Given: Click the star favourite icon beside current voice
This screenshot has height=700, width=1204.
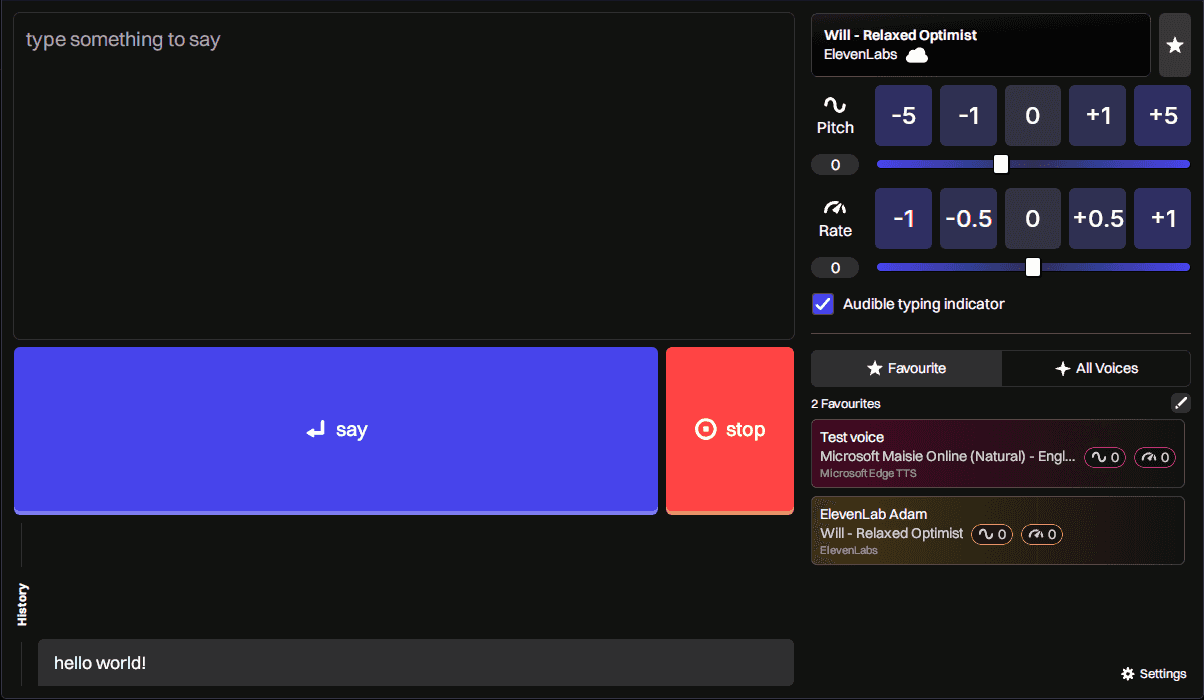Looking at the screenshot, I should tap(1174, 45).
